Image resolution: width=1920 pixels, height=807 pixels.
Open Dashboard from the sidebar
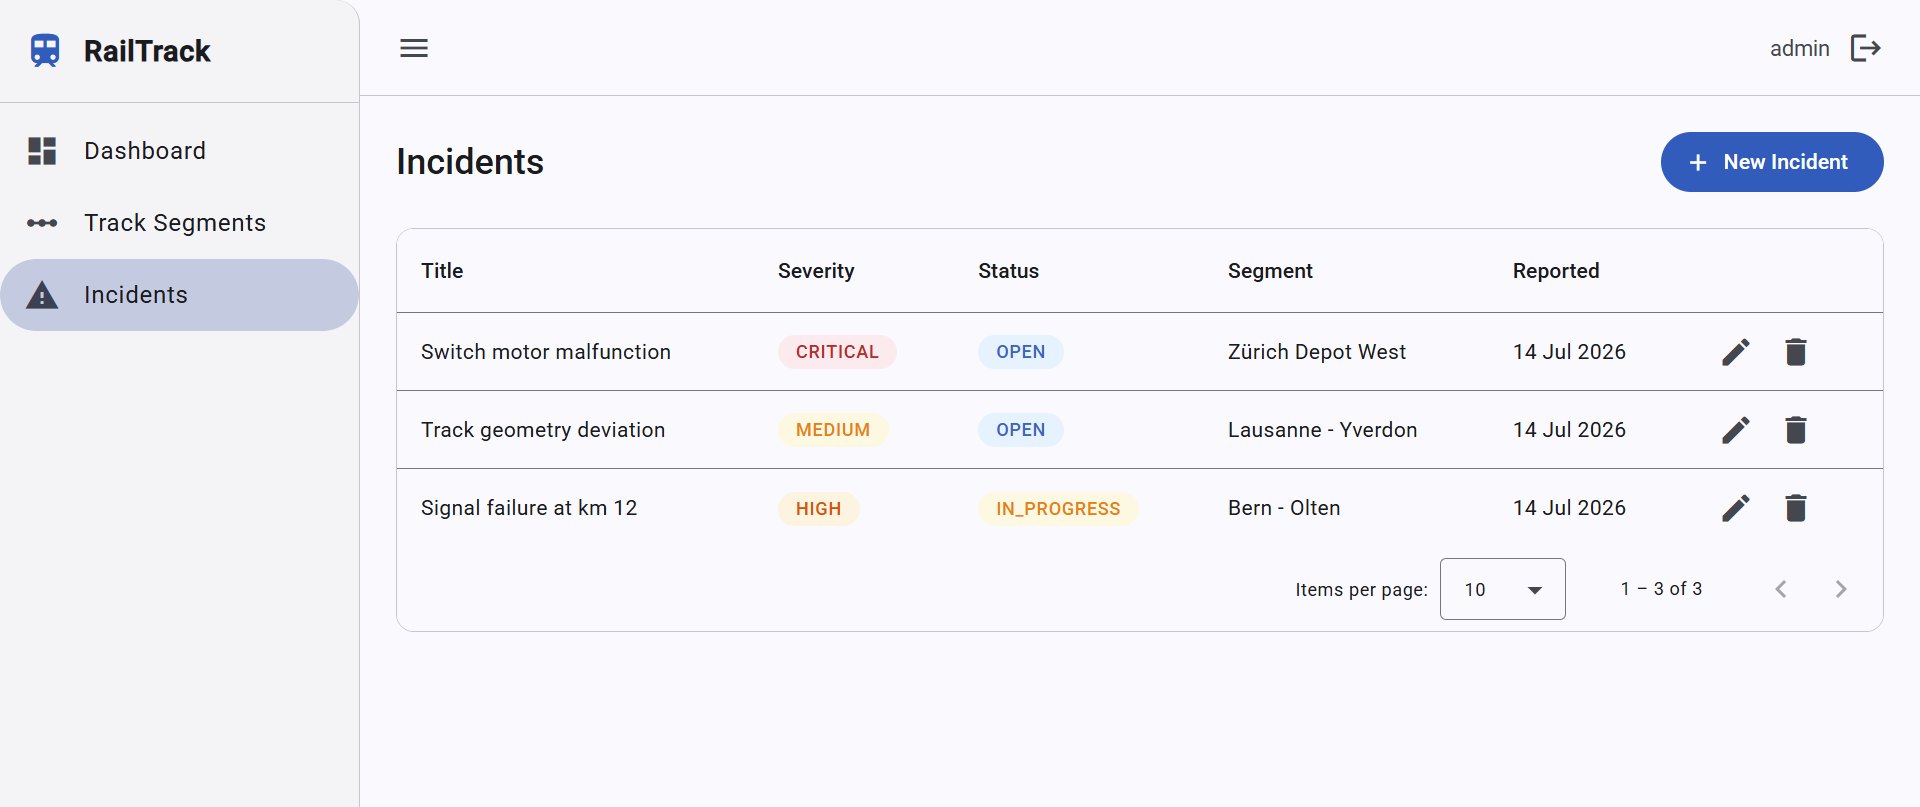(x=179, y=151)
